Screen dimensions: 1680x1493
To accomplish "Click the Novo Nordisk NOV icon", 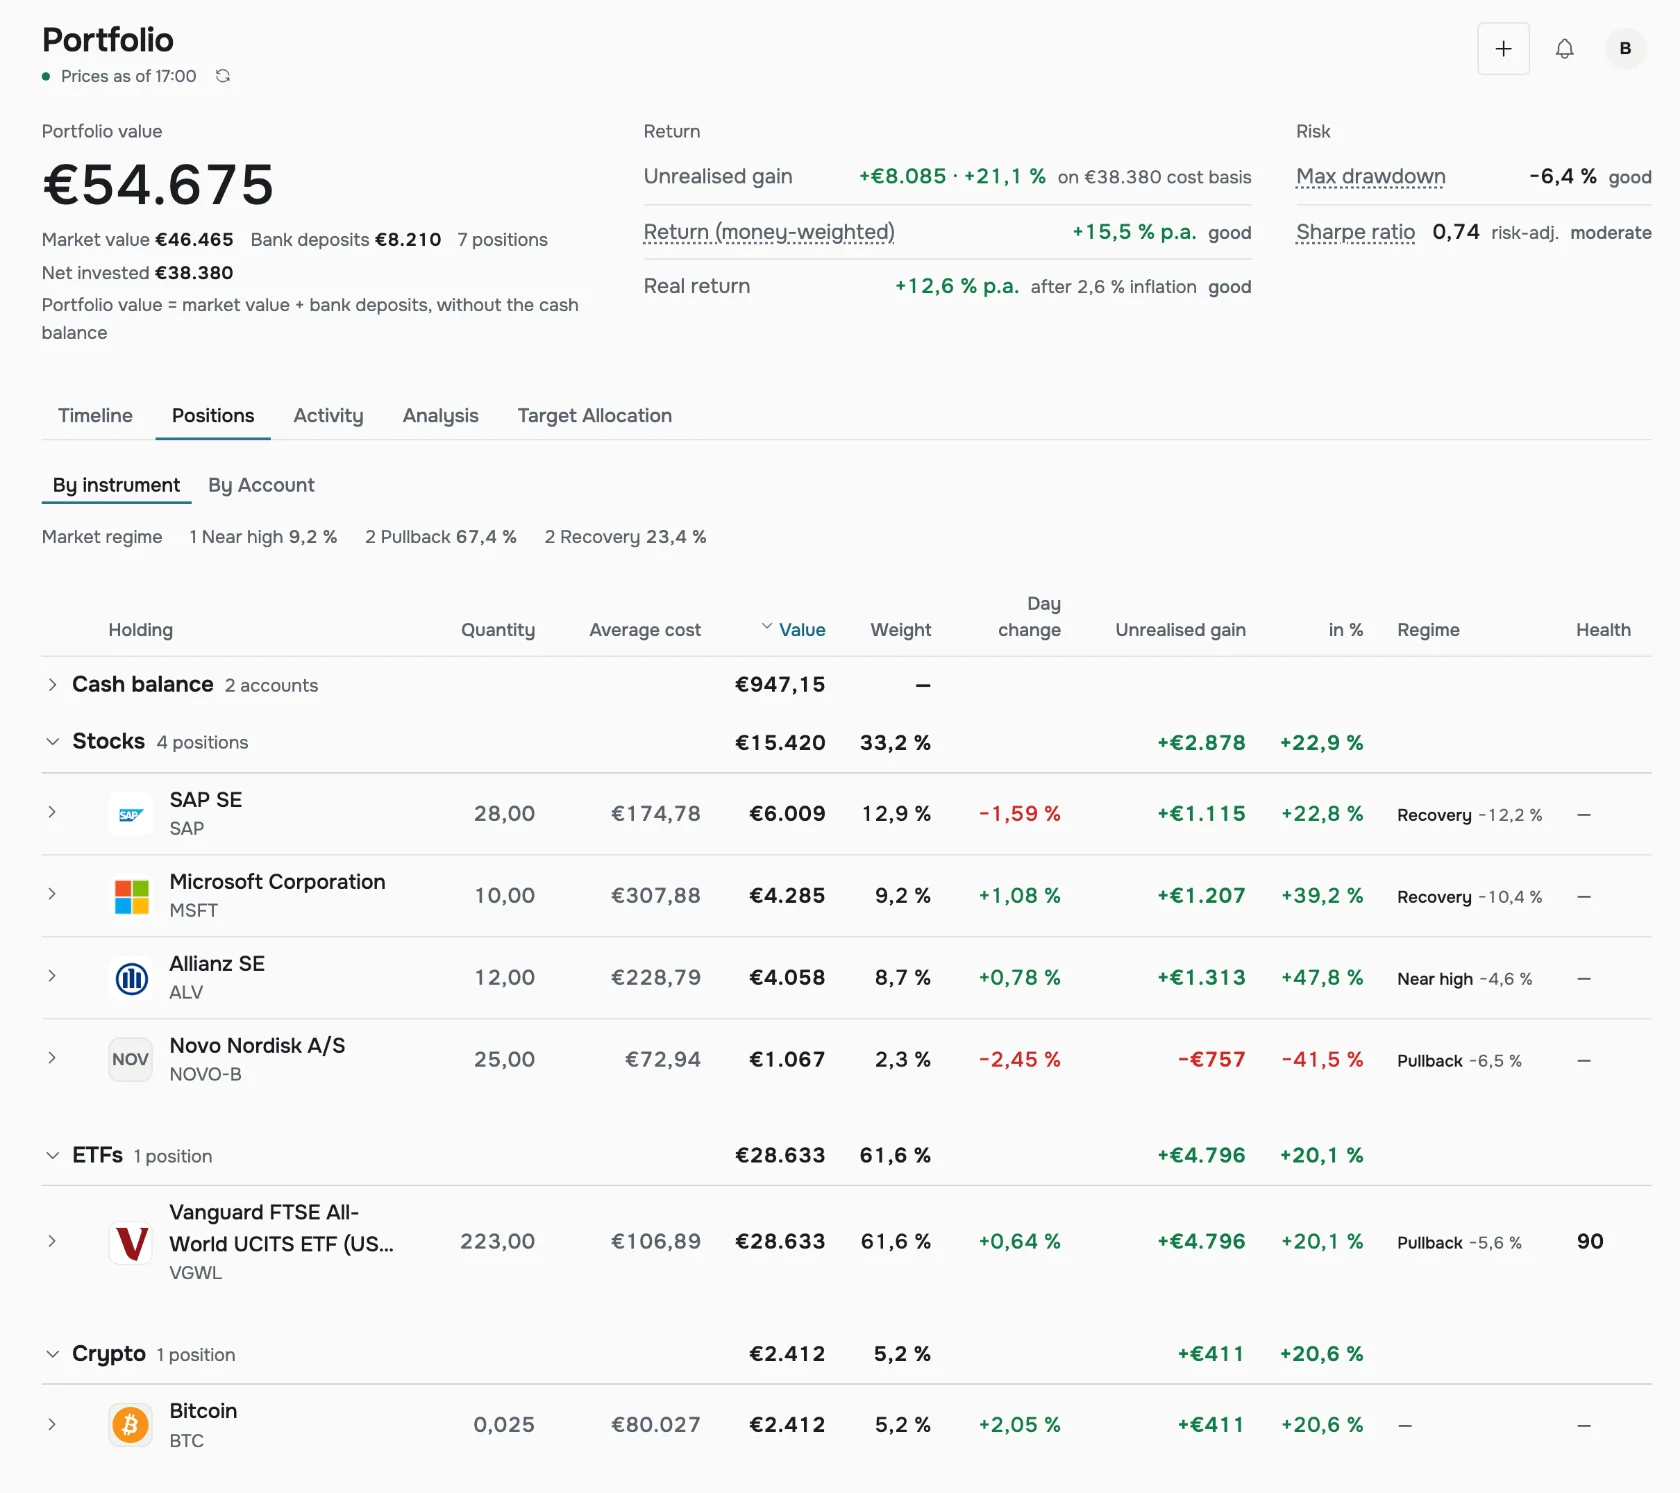I will pos(131,1060).
